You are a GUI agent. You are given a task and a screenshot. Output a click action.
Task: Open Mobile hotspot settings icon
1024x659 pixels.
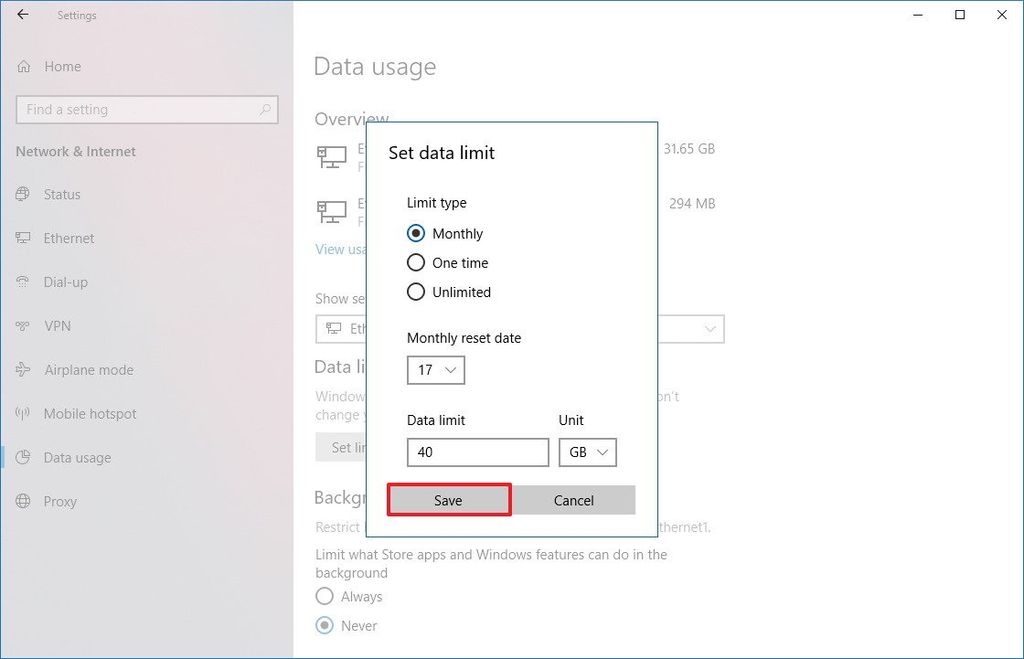point(22,414)
